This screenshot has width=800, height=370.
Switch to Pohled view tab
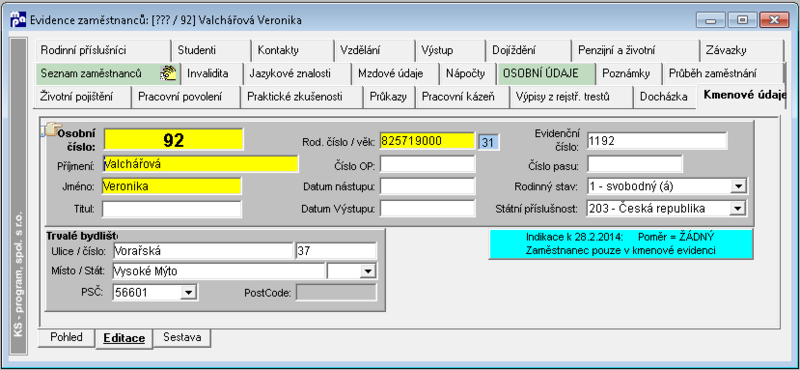66,337
